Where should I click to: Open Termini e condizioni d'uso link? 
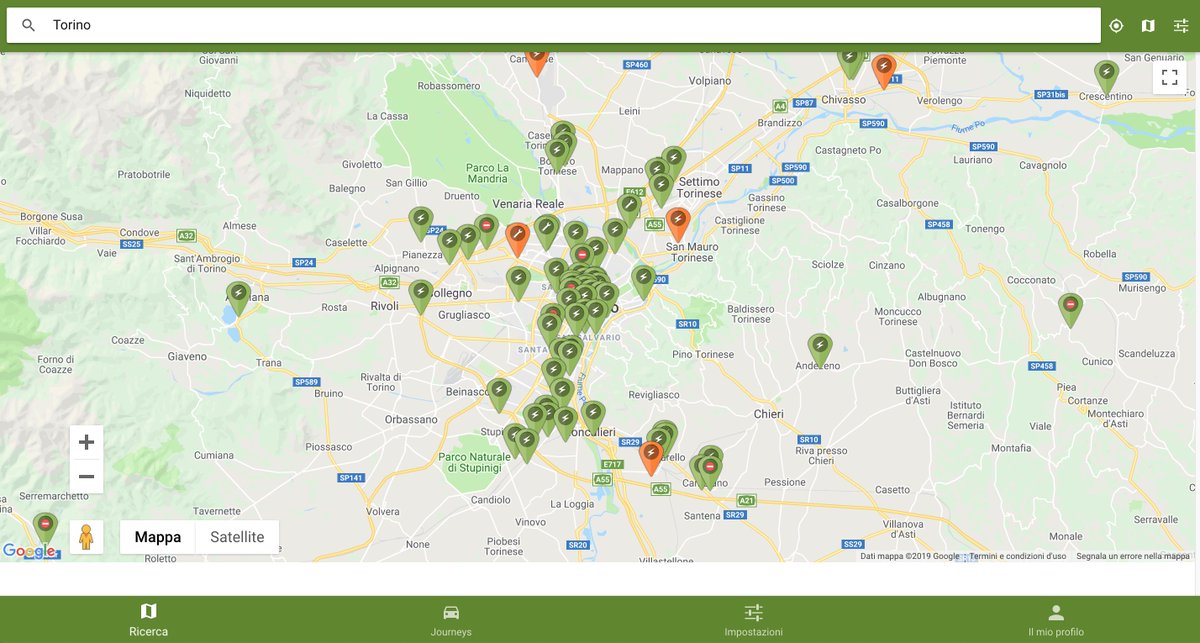[1017, 556]
